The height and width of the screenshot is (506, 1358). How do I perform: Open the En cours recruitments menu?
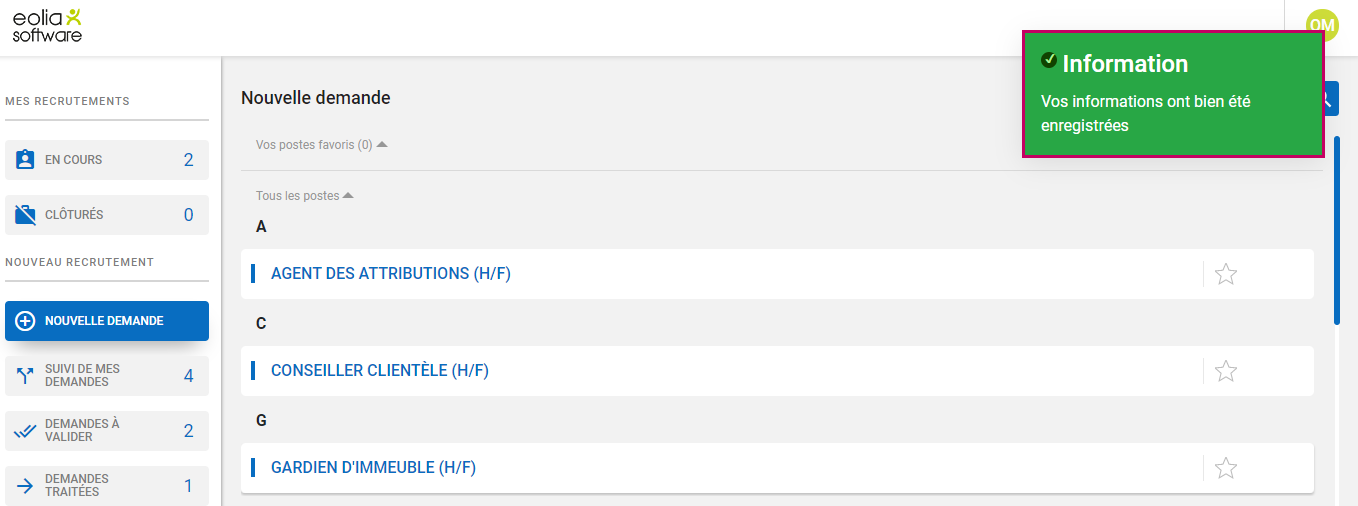pos(107,160)
